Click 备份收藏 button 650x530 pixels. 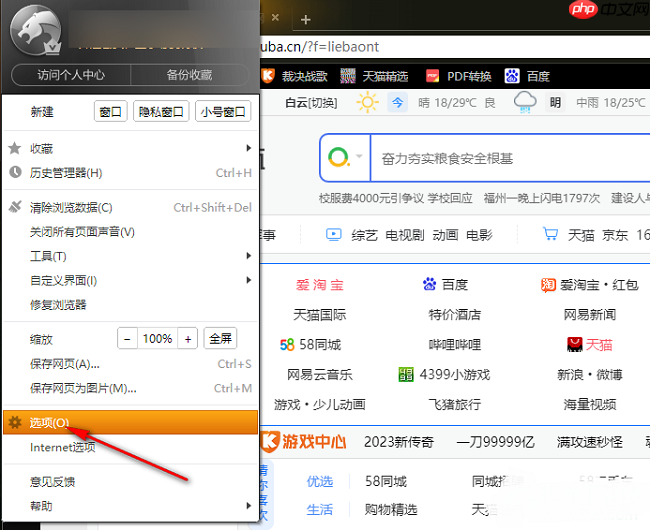[190, 75]
